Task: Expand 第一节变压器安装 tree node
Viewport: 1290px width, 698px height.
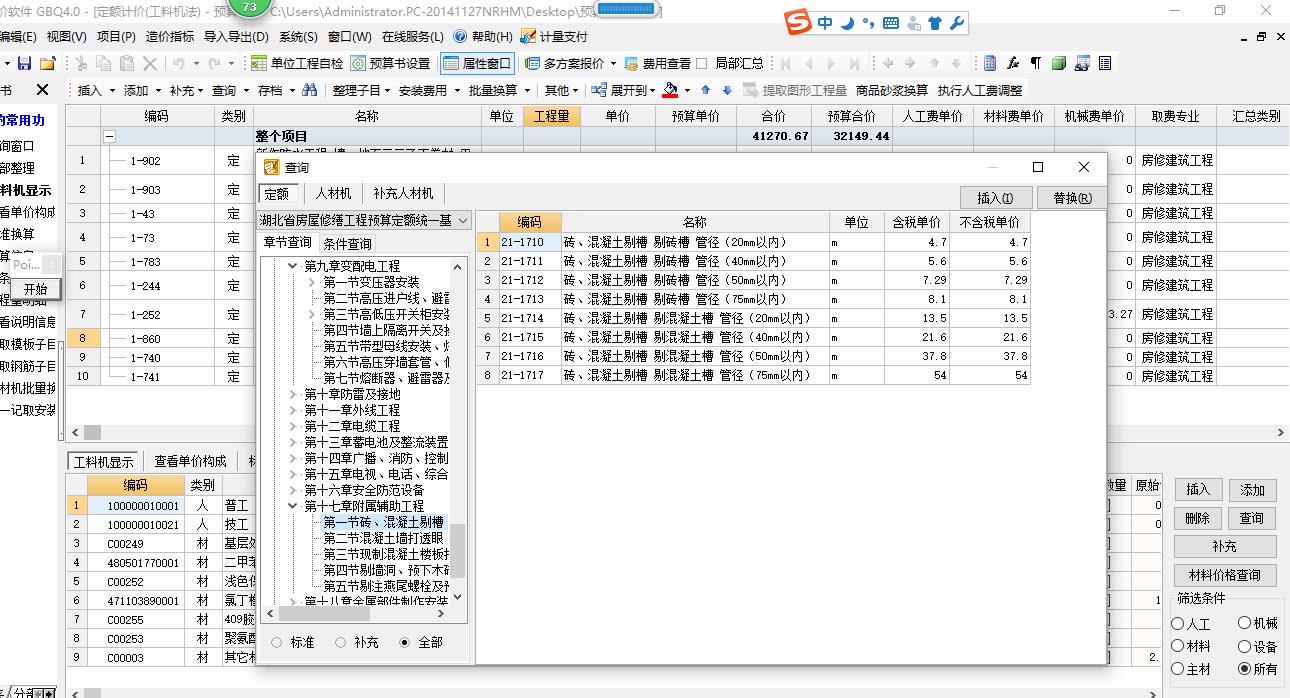Action: coord(312,282)
